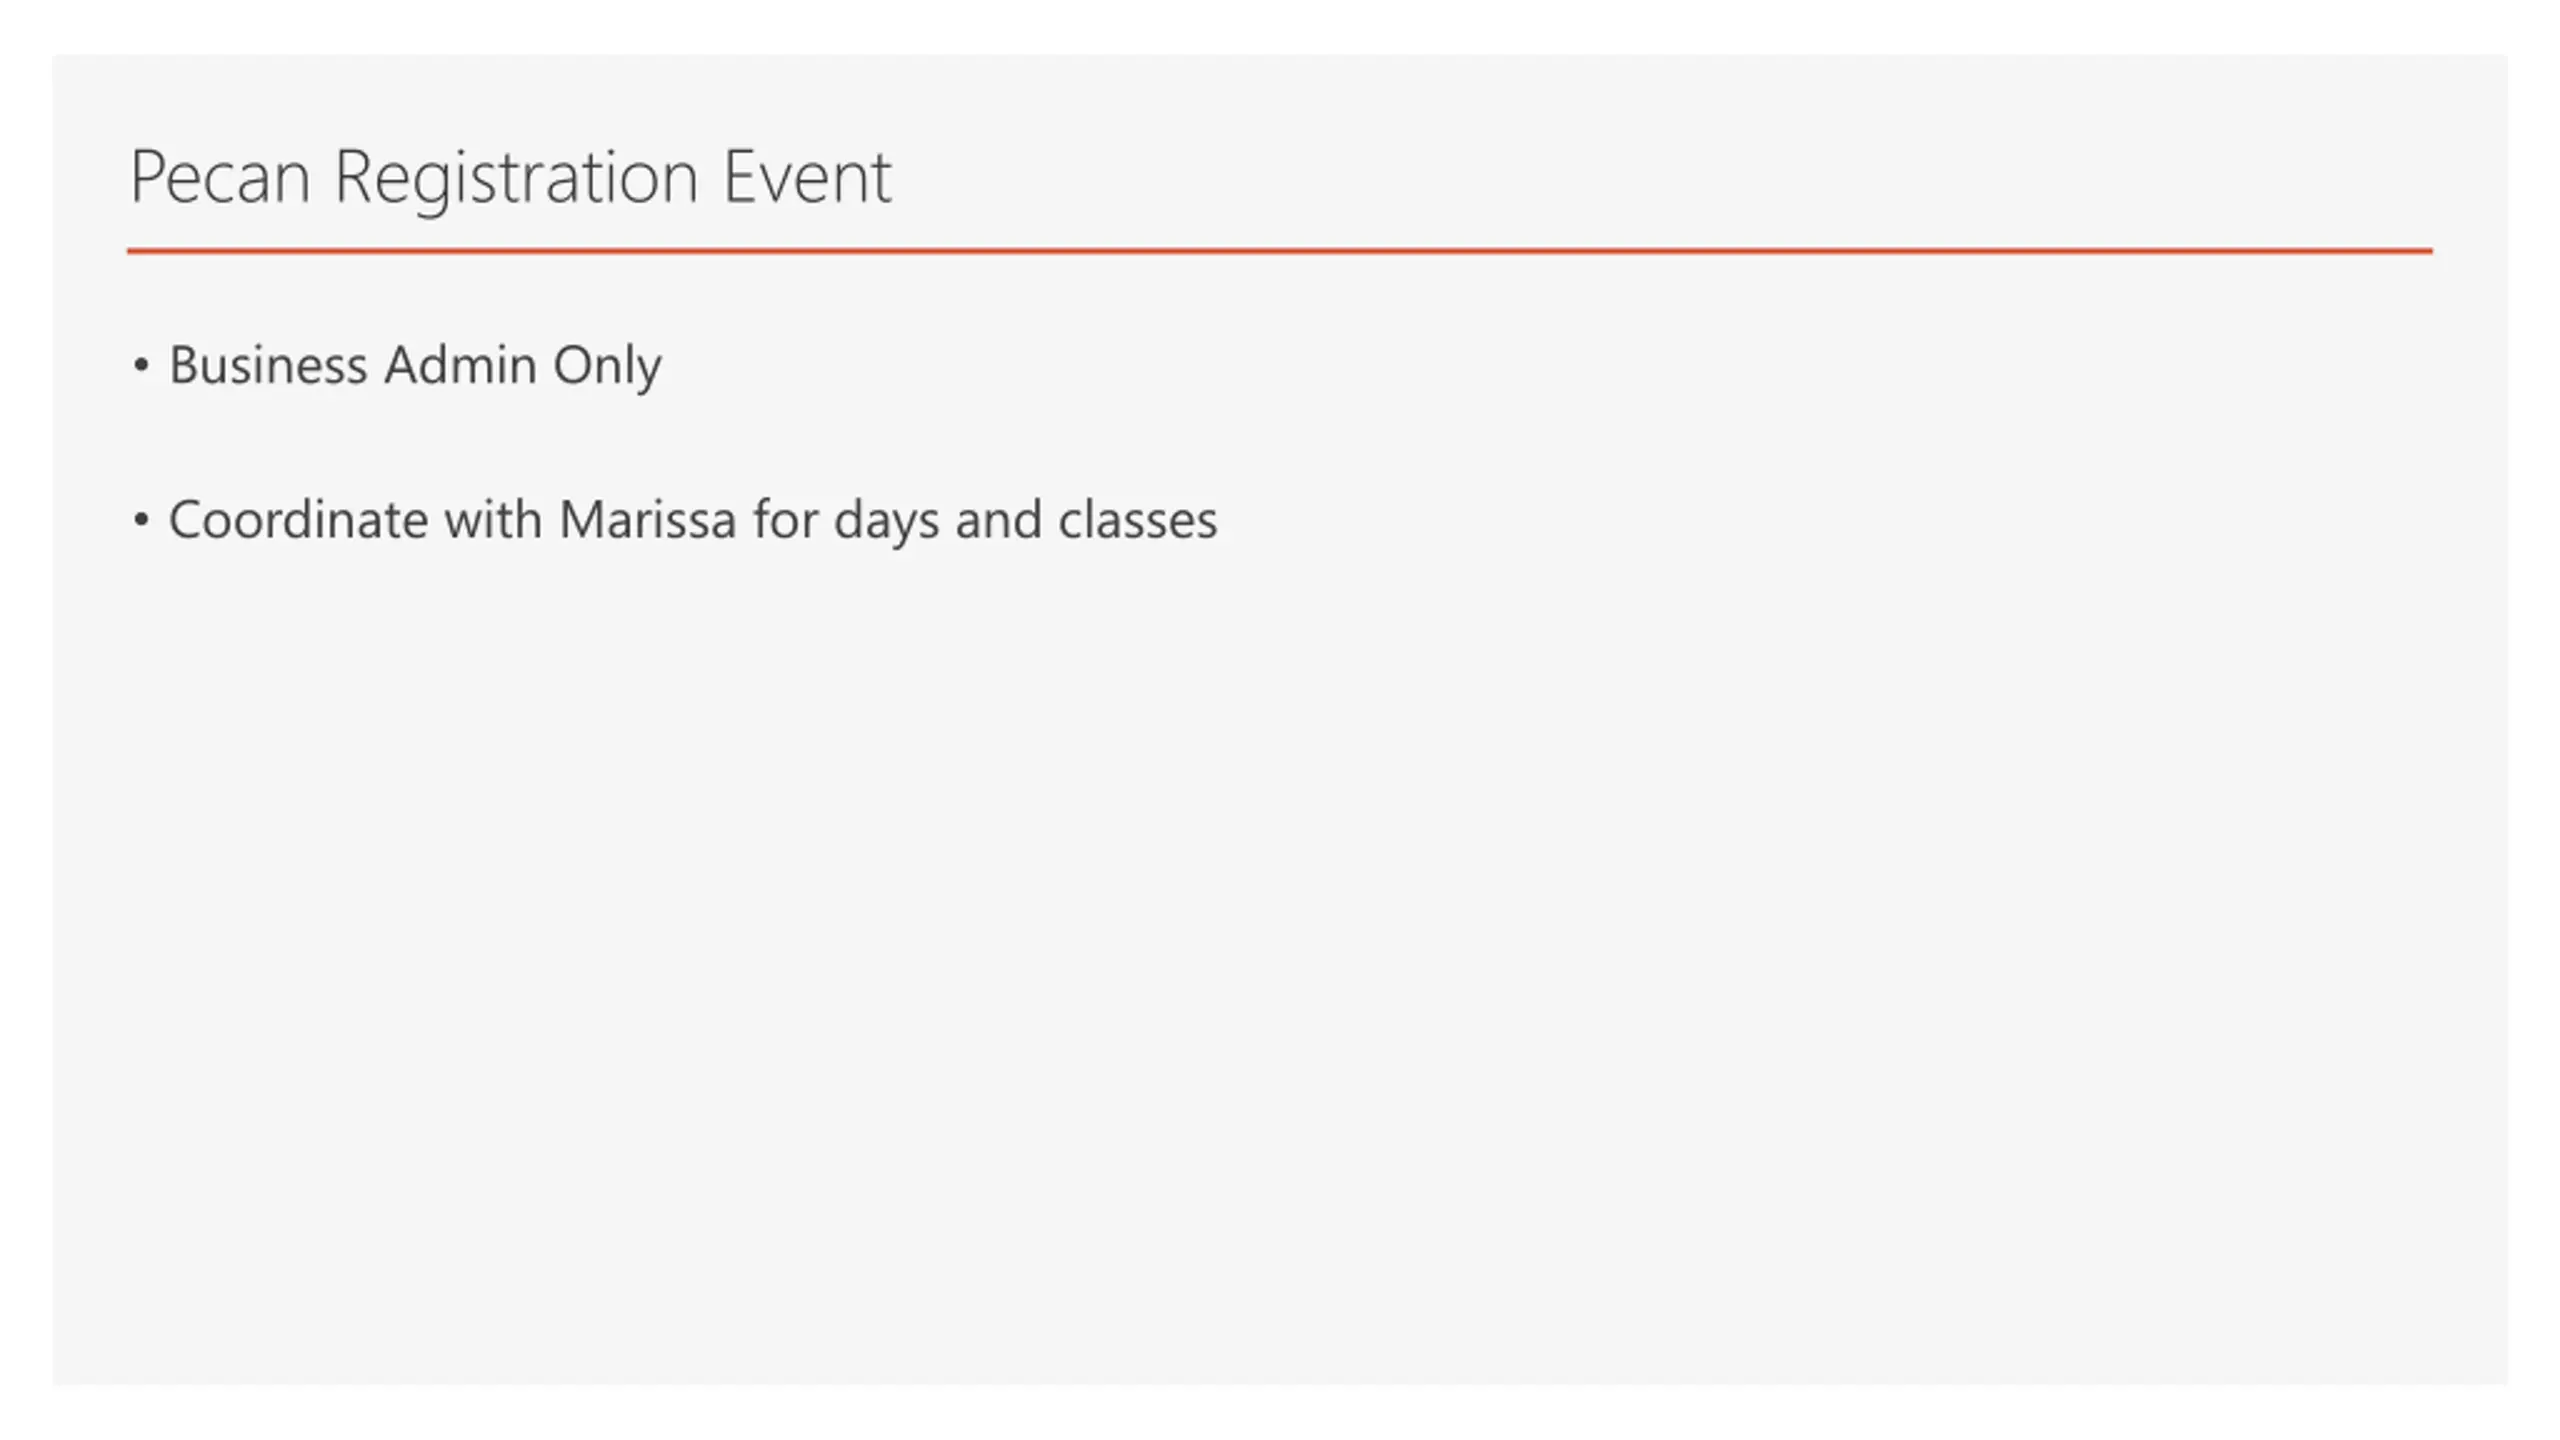The width and height of the screenshot is (2560, 1440).
Task: Select the word Only in first bullet
Action: pyautogui.click(x=607, y=366)
